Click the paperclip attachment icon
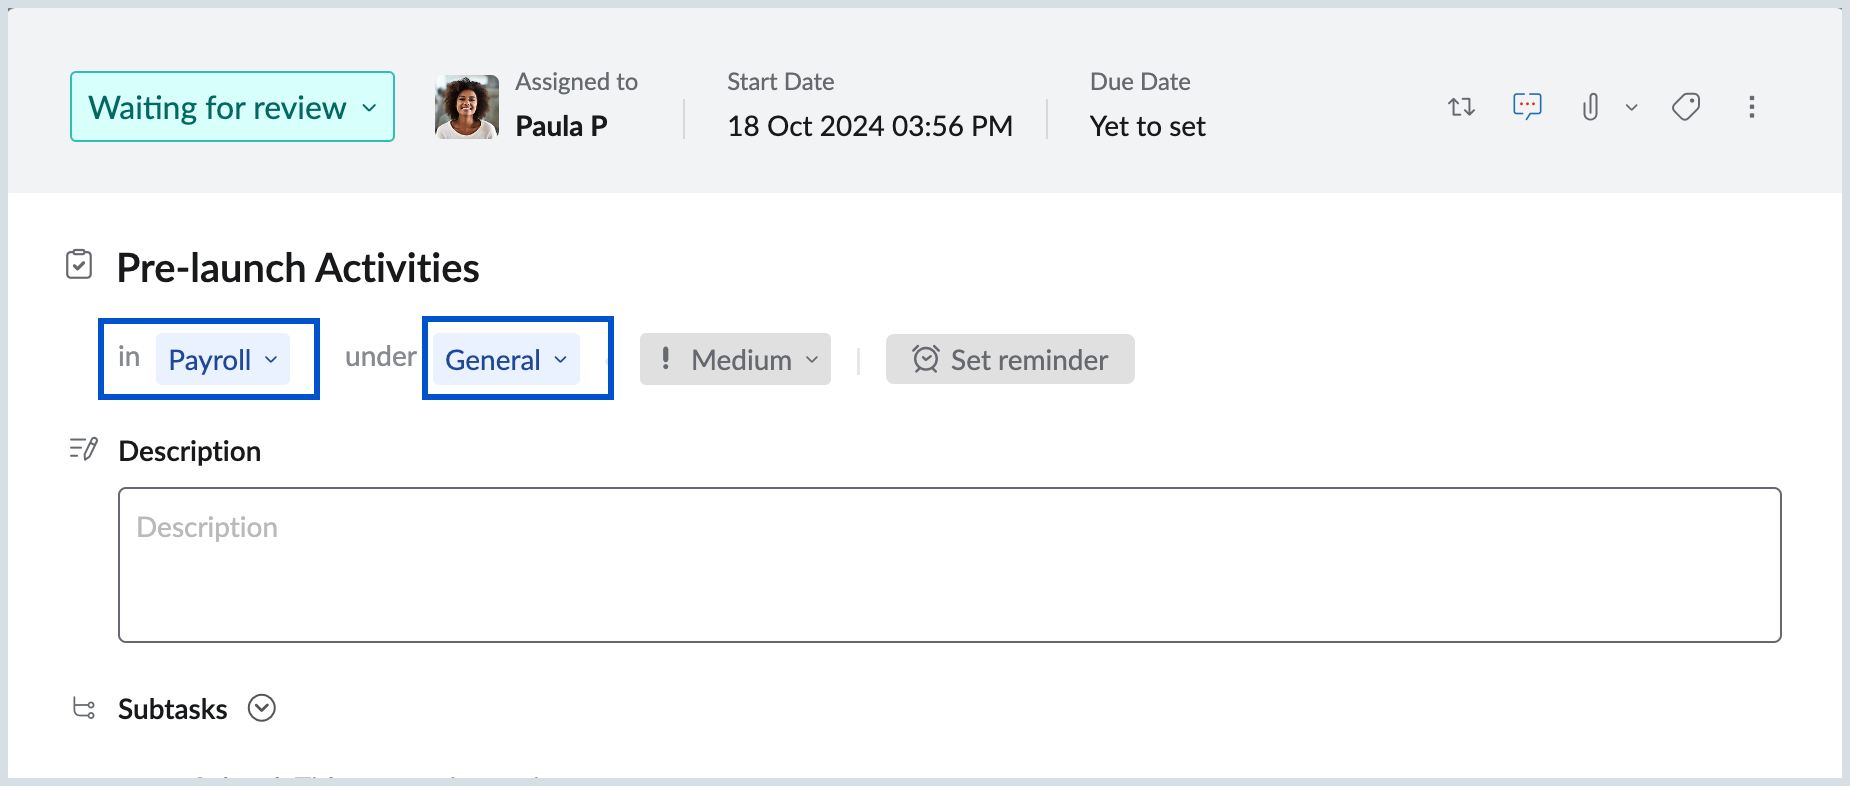Image resolution: width=1850 pixels, height=786 pixels. click(x=1590, y=107)
